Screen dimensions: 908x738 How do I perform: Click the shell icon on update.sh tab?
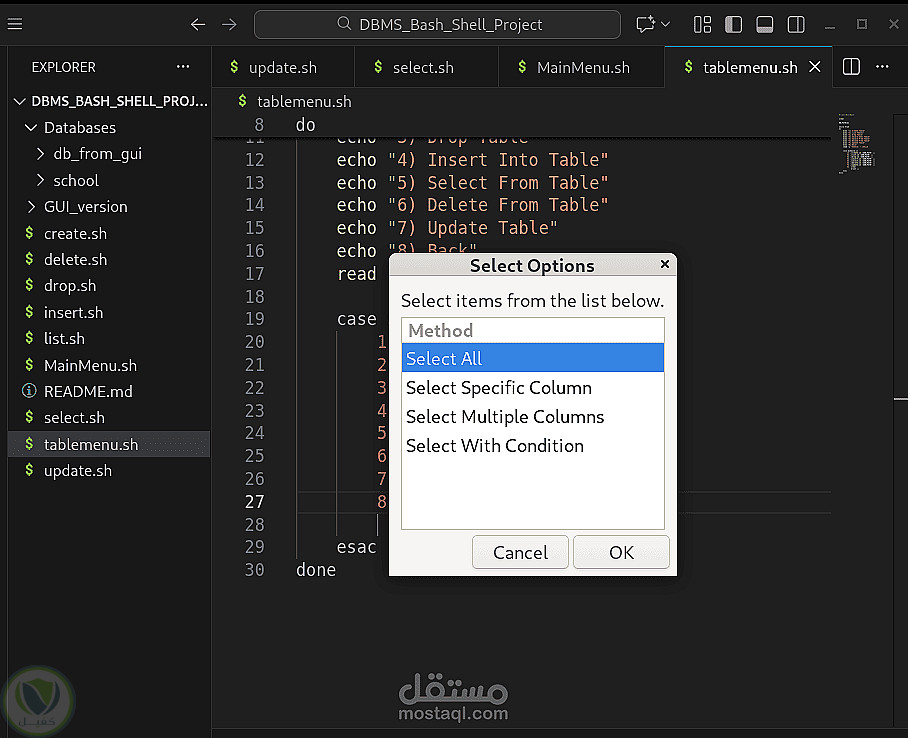click(234, 67)
